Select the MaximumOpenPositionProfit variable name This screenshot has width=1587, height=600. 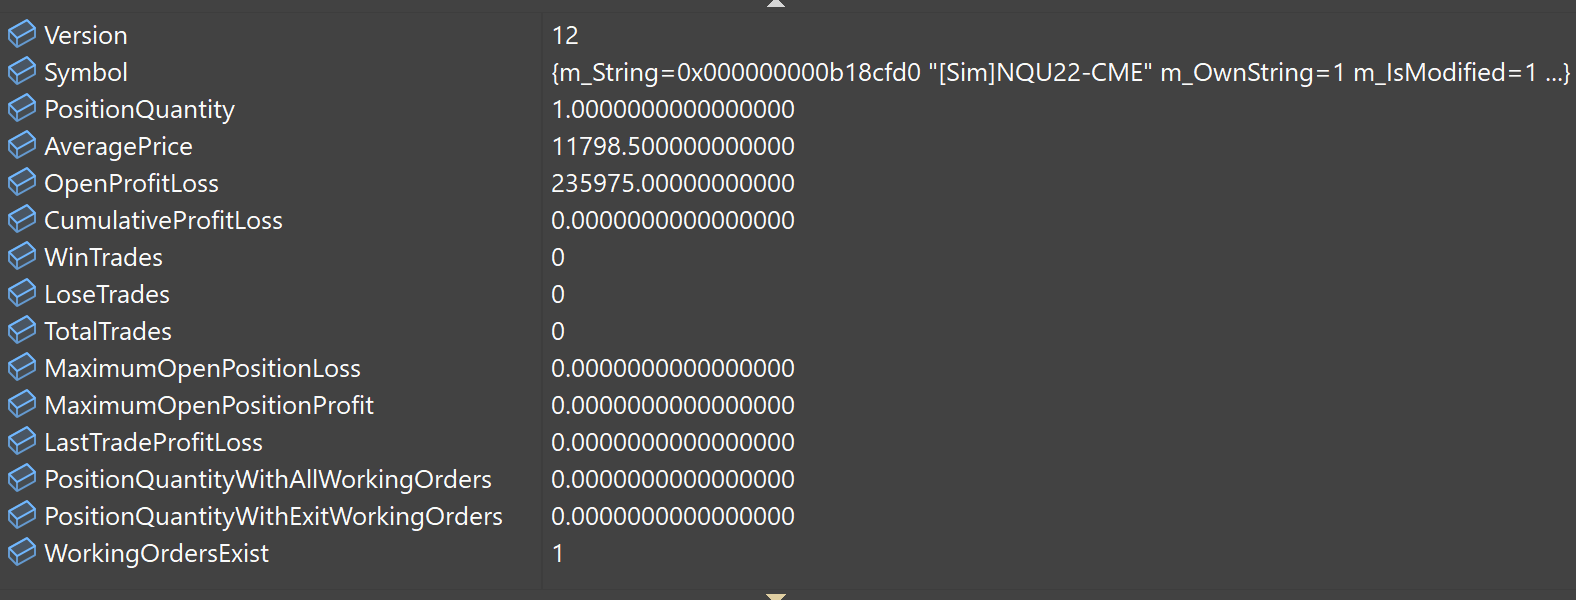click(208, 406)
